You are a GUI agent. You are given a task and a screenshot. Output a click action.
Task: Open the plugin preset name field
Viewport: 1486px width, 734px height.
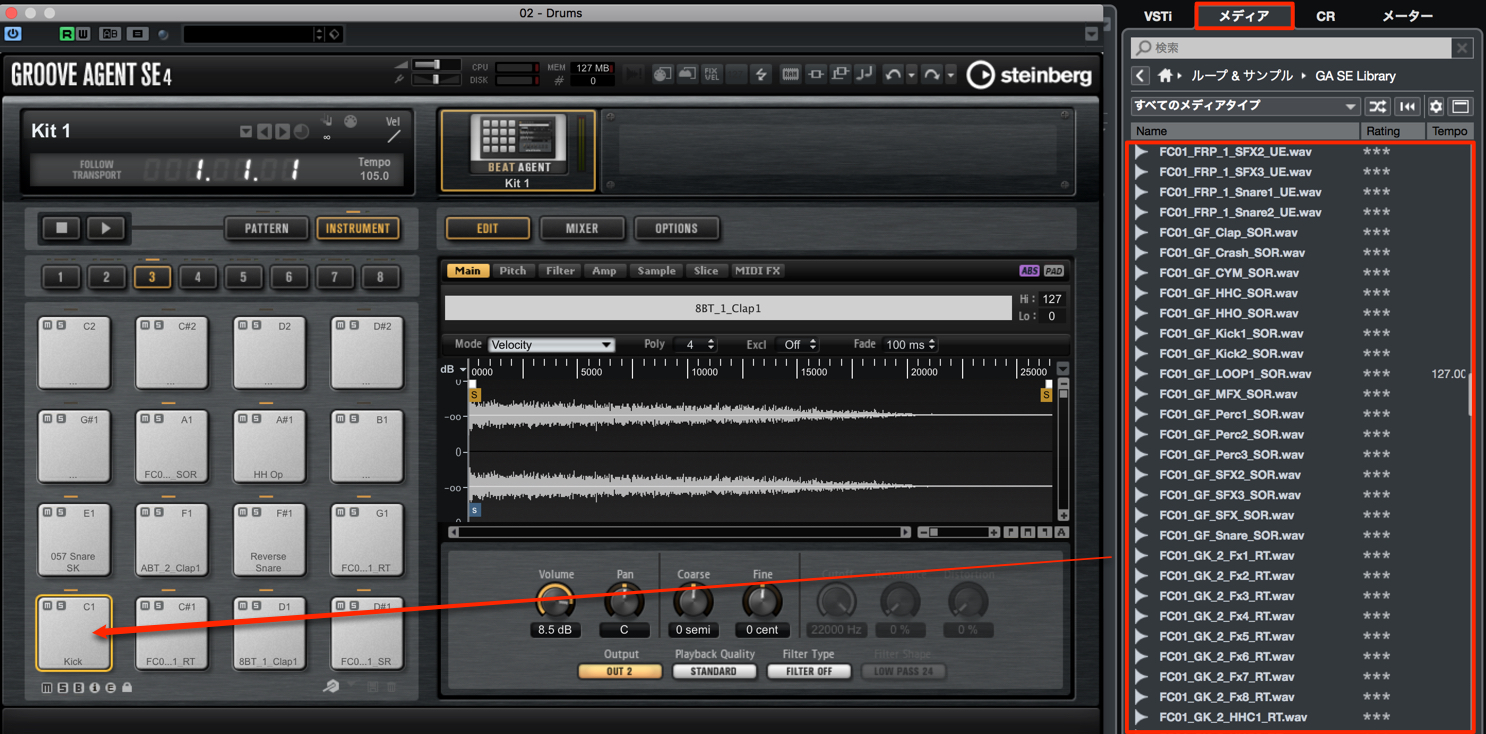coord(250,34)
